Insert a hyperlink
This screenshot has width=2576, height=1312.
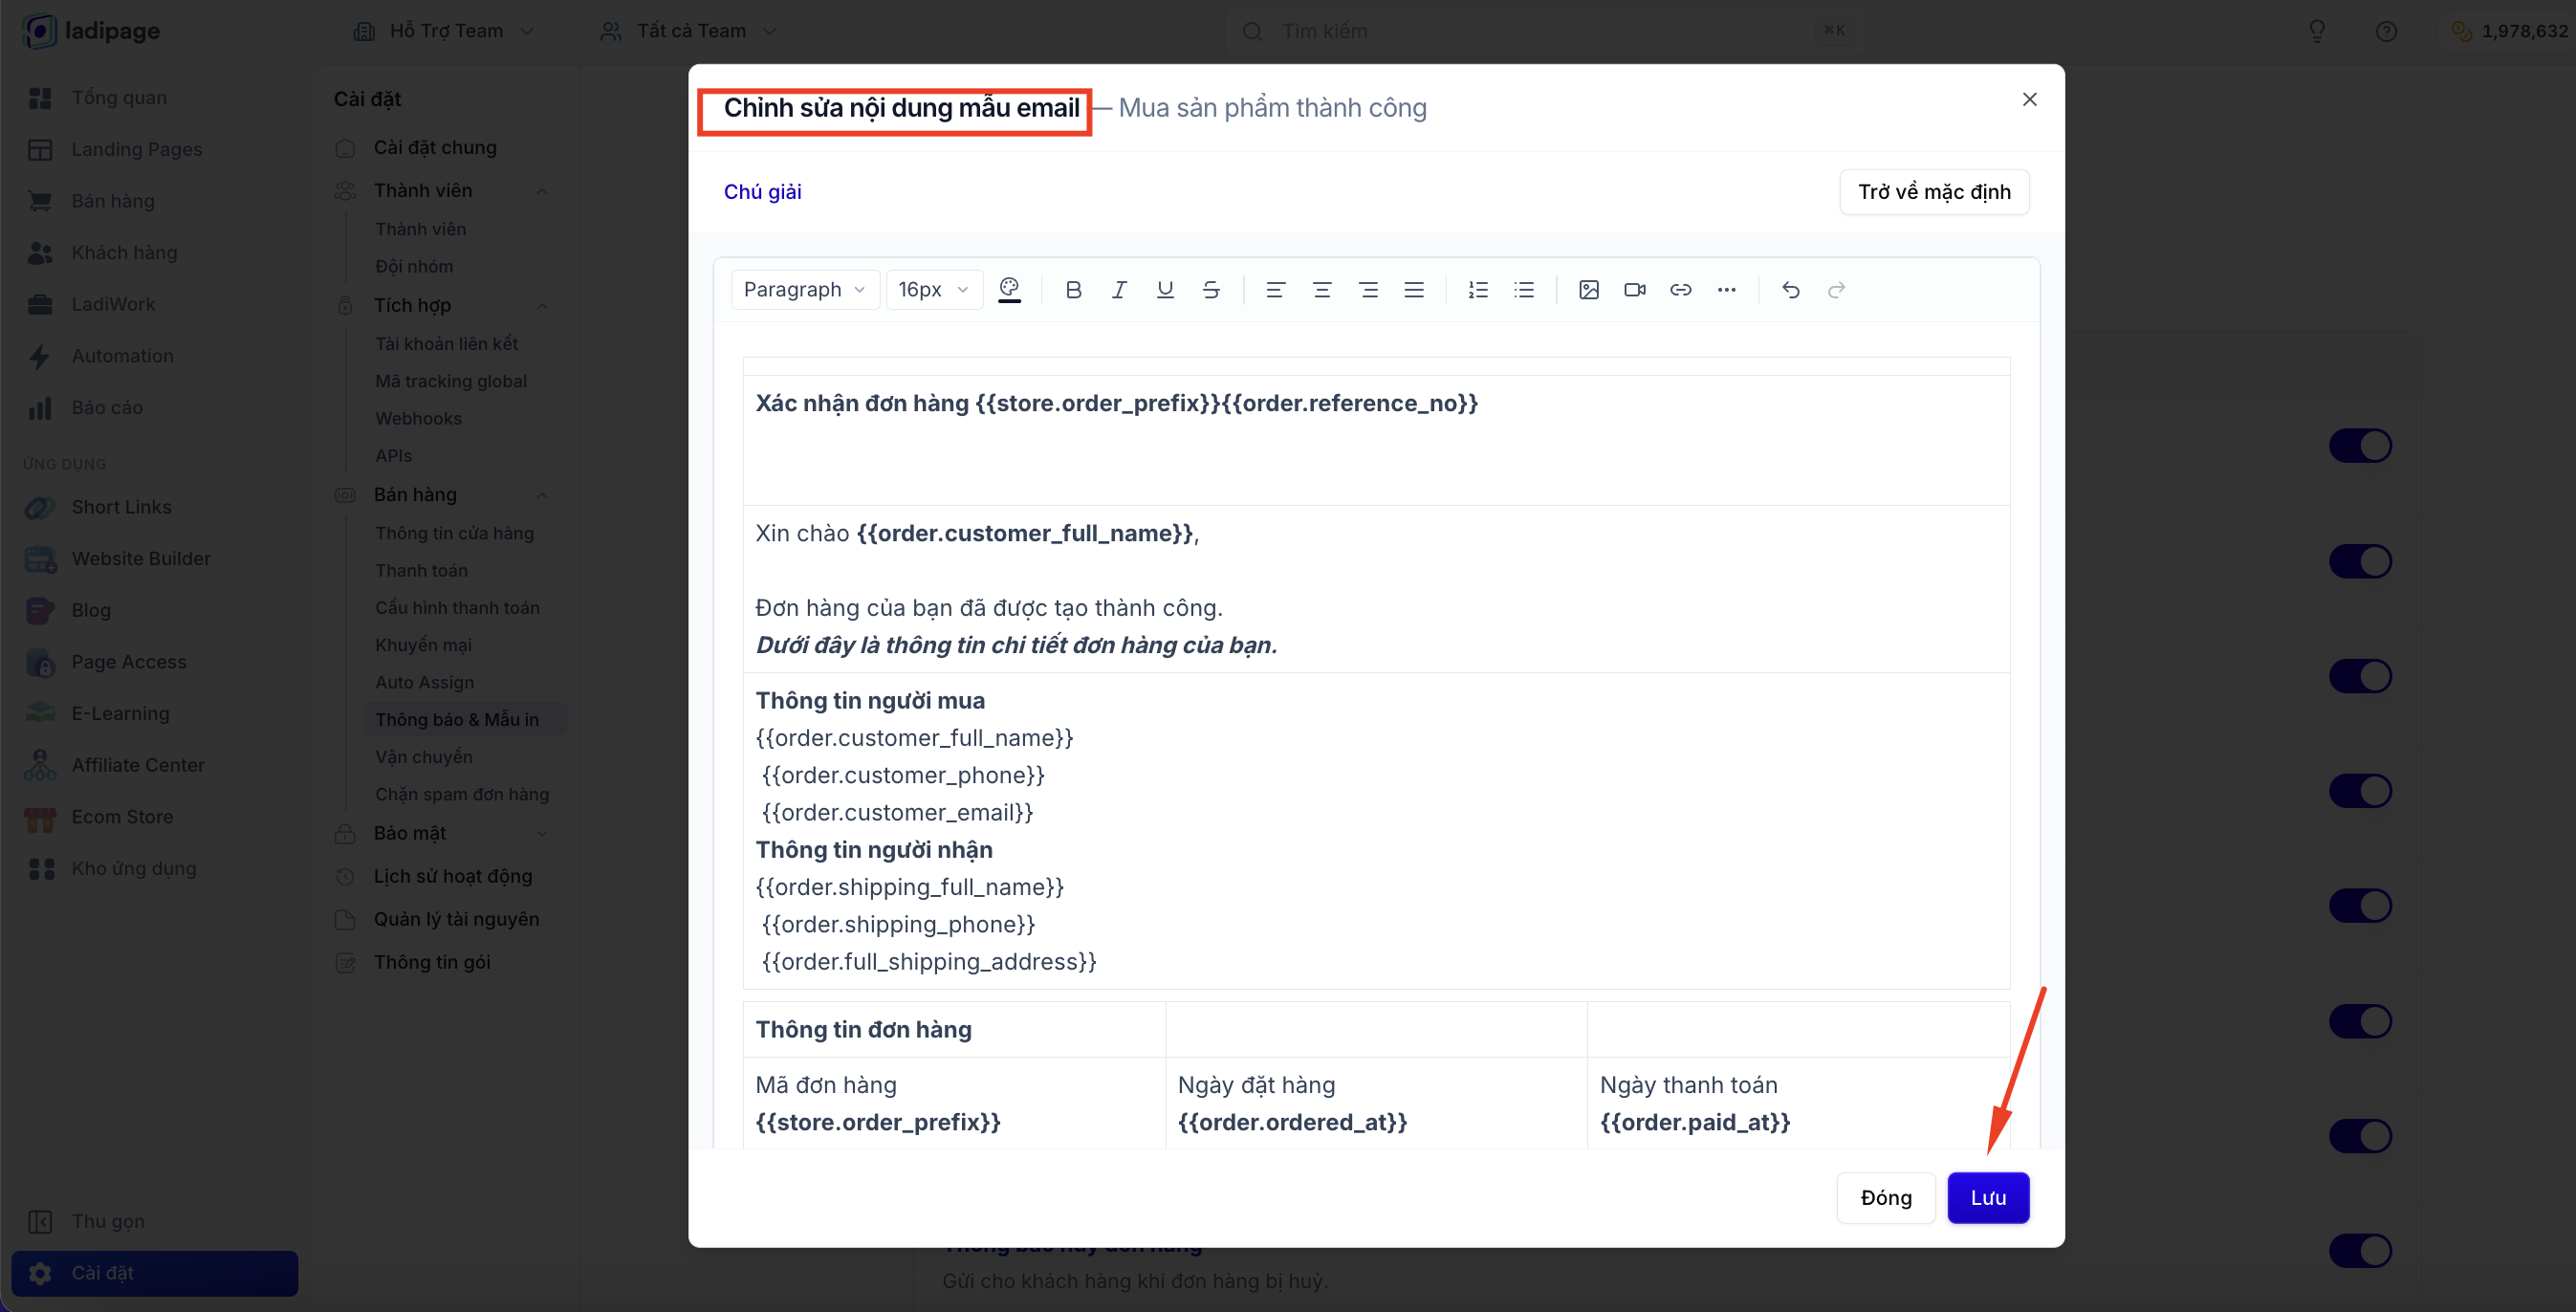click(x=1681, y=290)
